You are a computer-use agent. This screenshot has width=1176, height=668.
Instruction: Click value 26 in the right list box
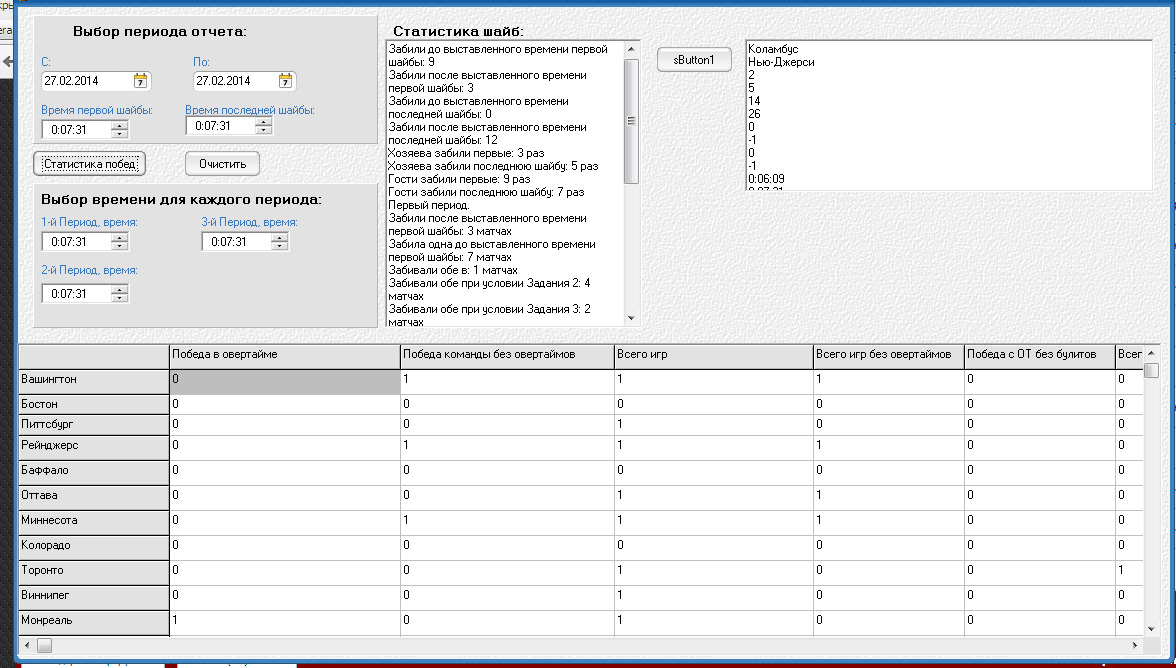tap(754, 114)
